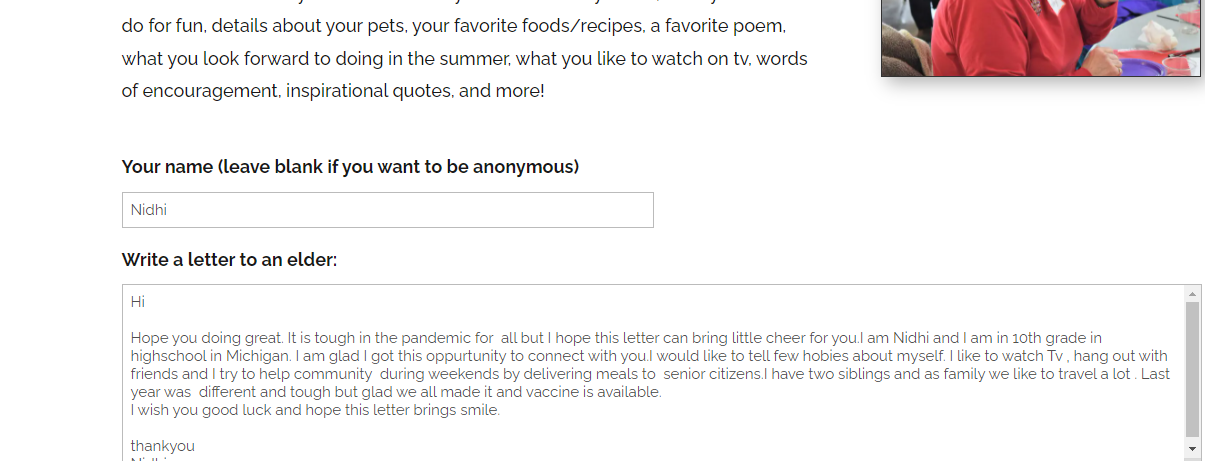1205x461 pixels.
Task: Click the letter box scrollbar thumb
Action: (1191, 369)
